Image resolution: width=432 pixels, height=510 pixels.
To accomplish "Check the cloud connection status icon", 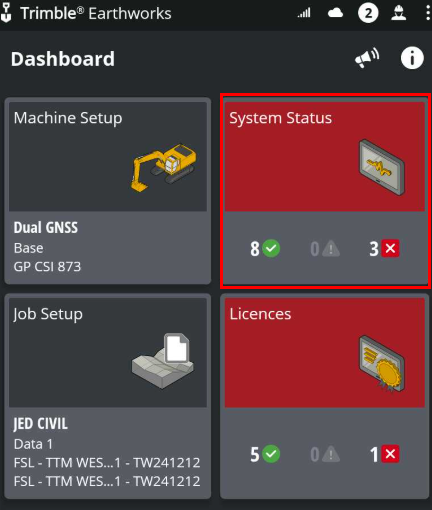I will [x=335, y=13].
